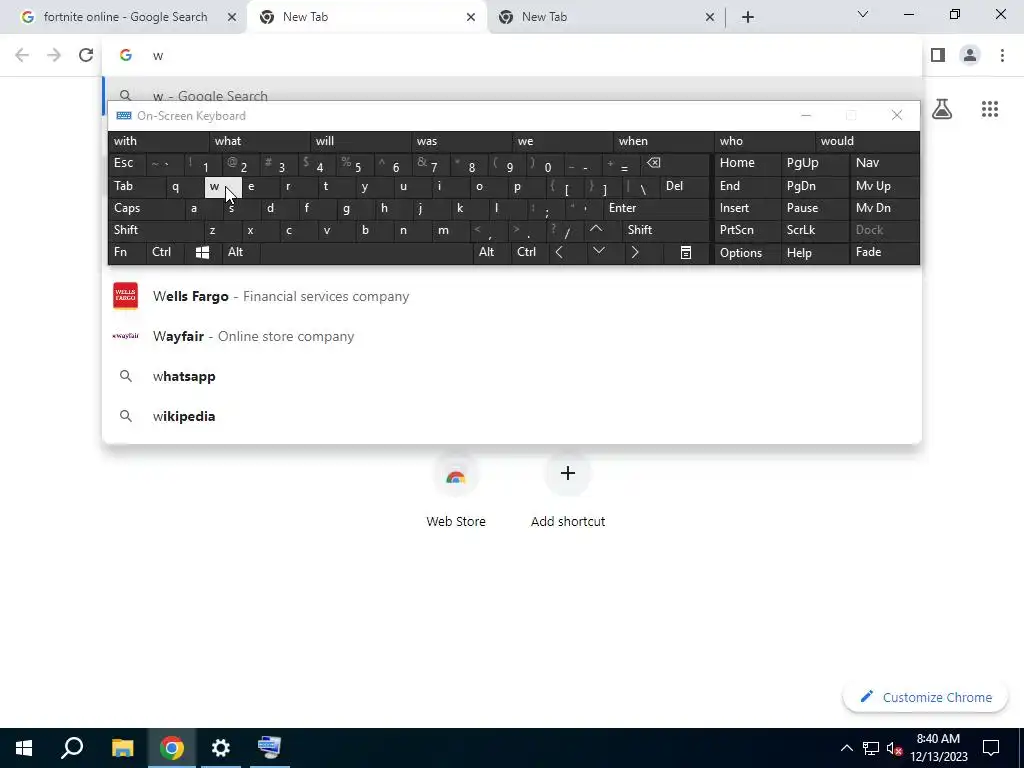1024x768 pixels.
Task: Toggle the left Alt key
Action: click(240, 252)
